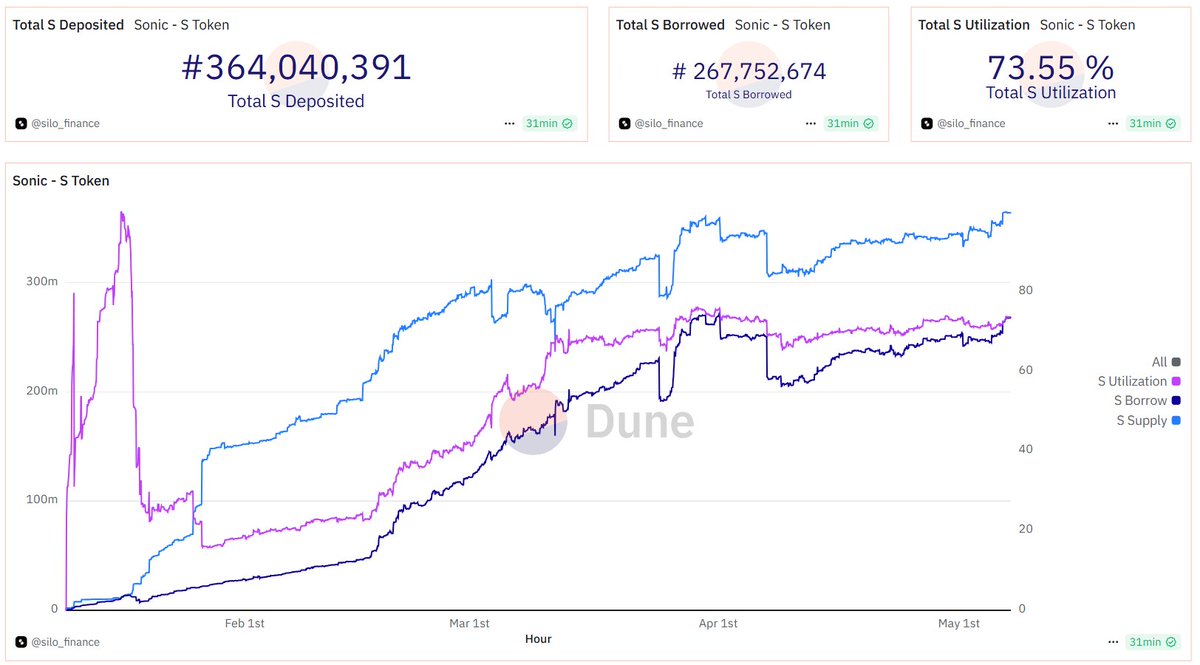1200x665 pixels.
Task: Click the silo_finance avatar in Total S Utilization panel
Action: (x=926, y=124)
